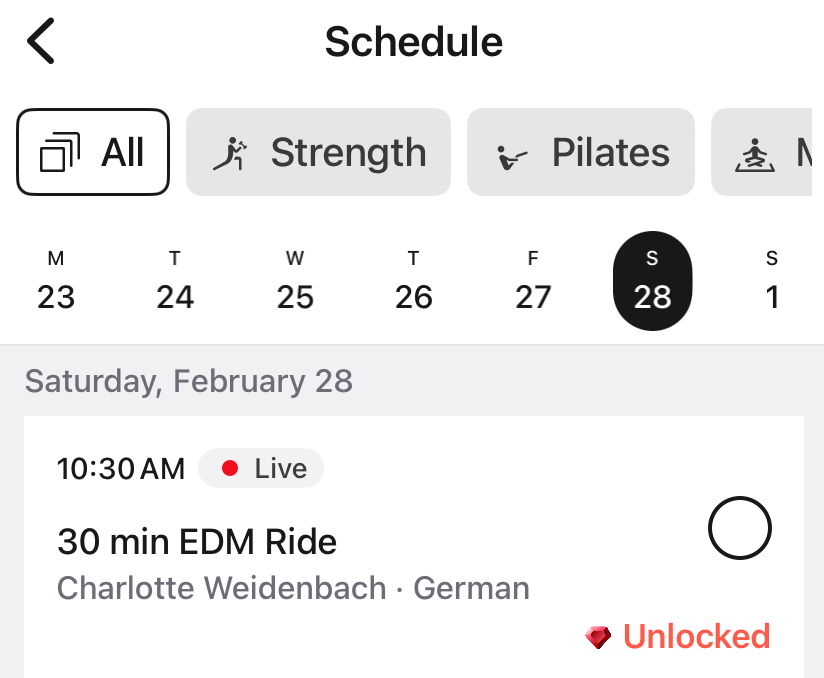Tap the red gem icon next to Unlocked
This screenshot has height=678, width=824.
coord(600,636)
